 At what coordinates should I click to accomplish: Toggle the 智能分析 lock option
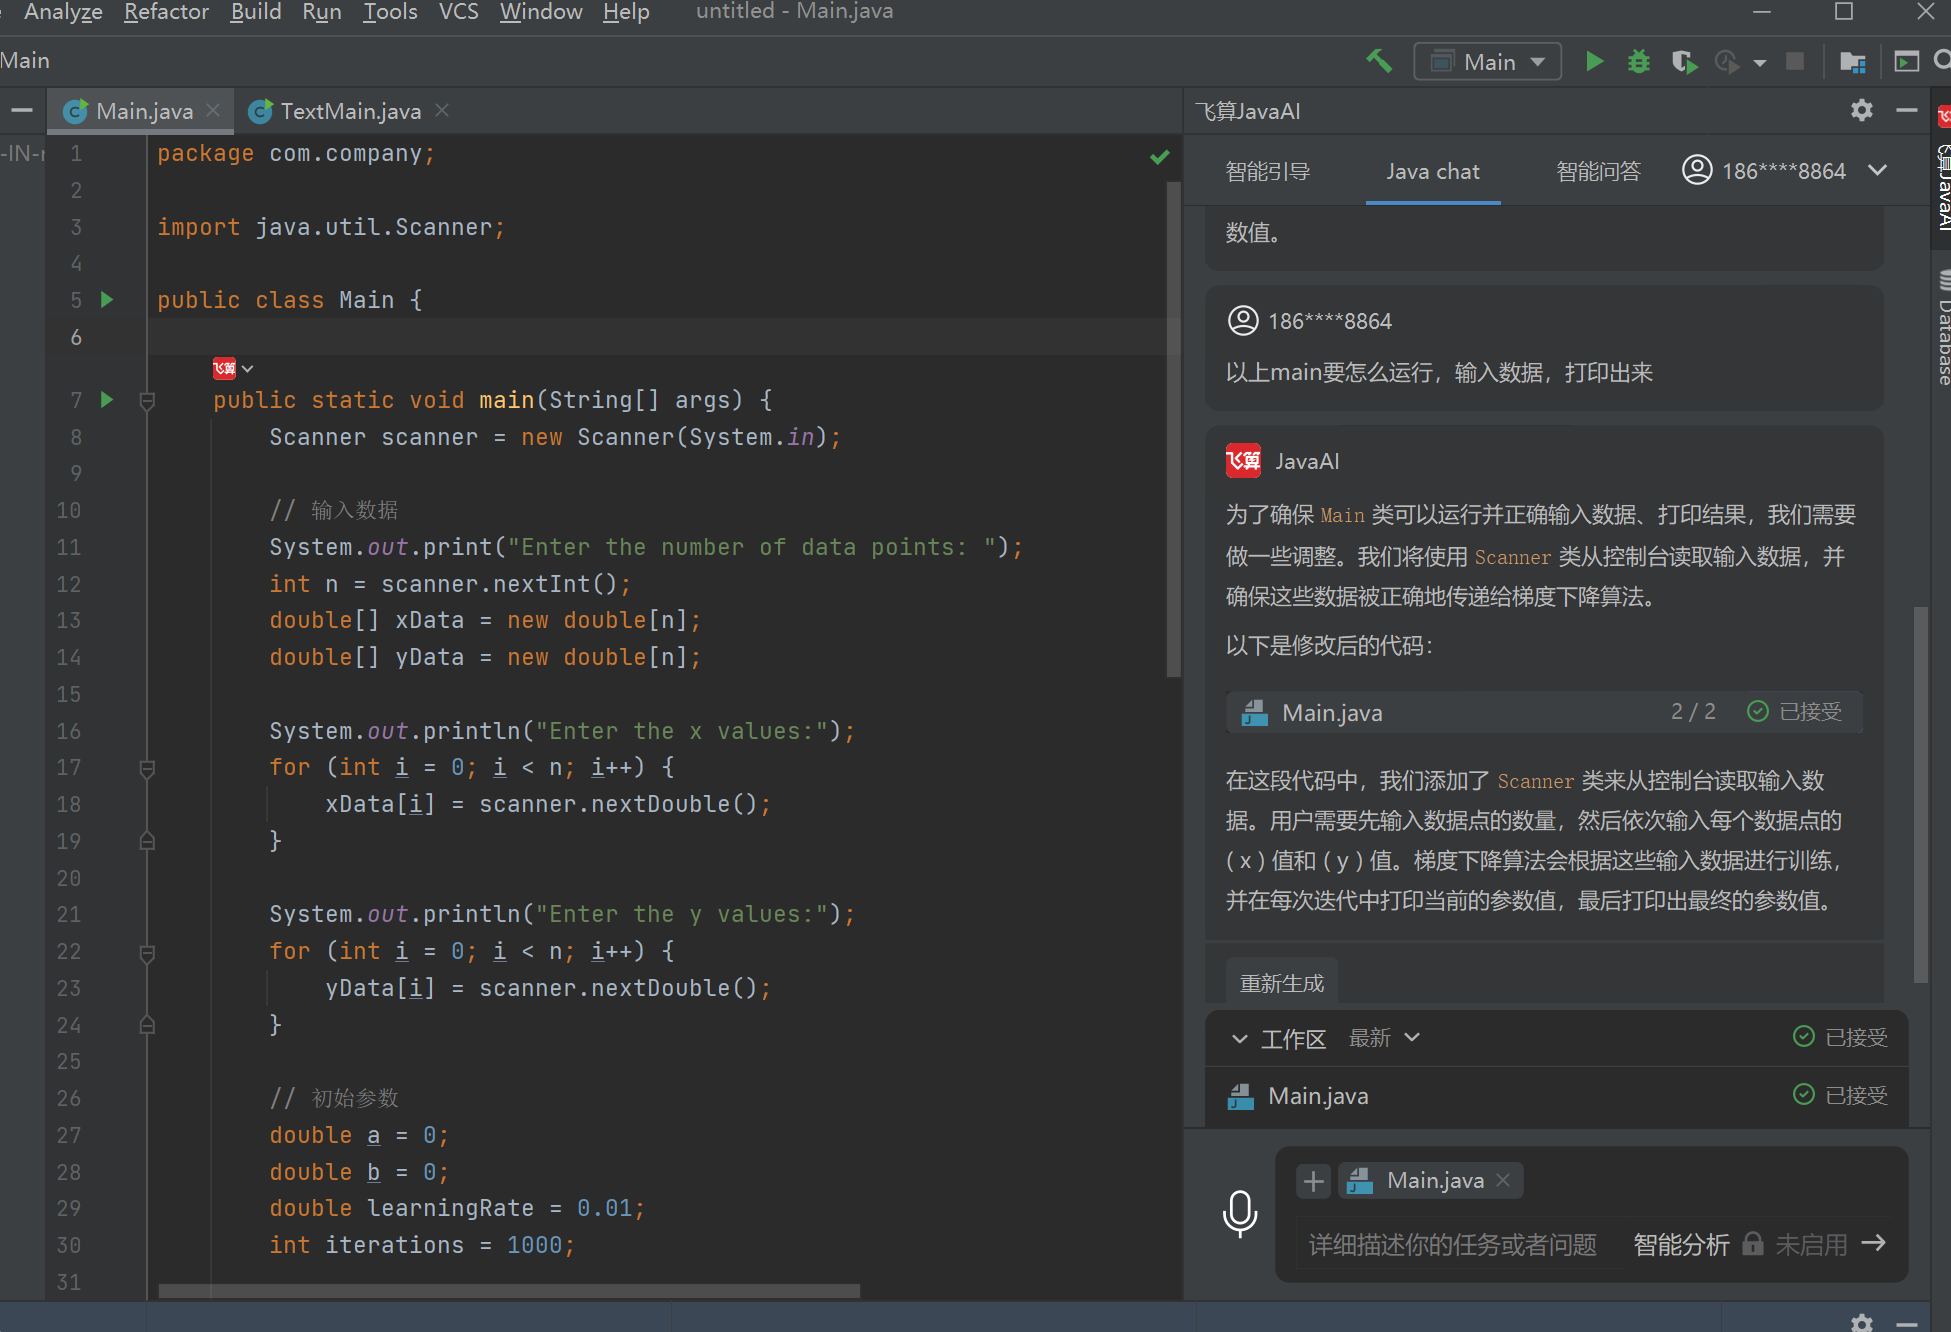click(x=1753, y=1243)
